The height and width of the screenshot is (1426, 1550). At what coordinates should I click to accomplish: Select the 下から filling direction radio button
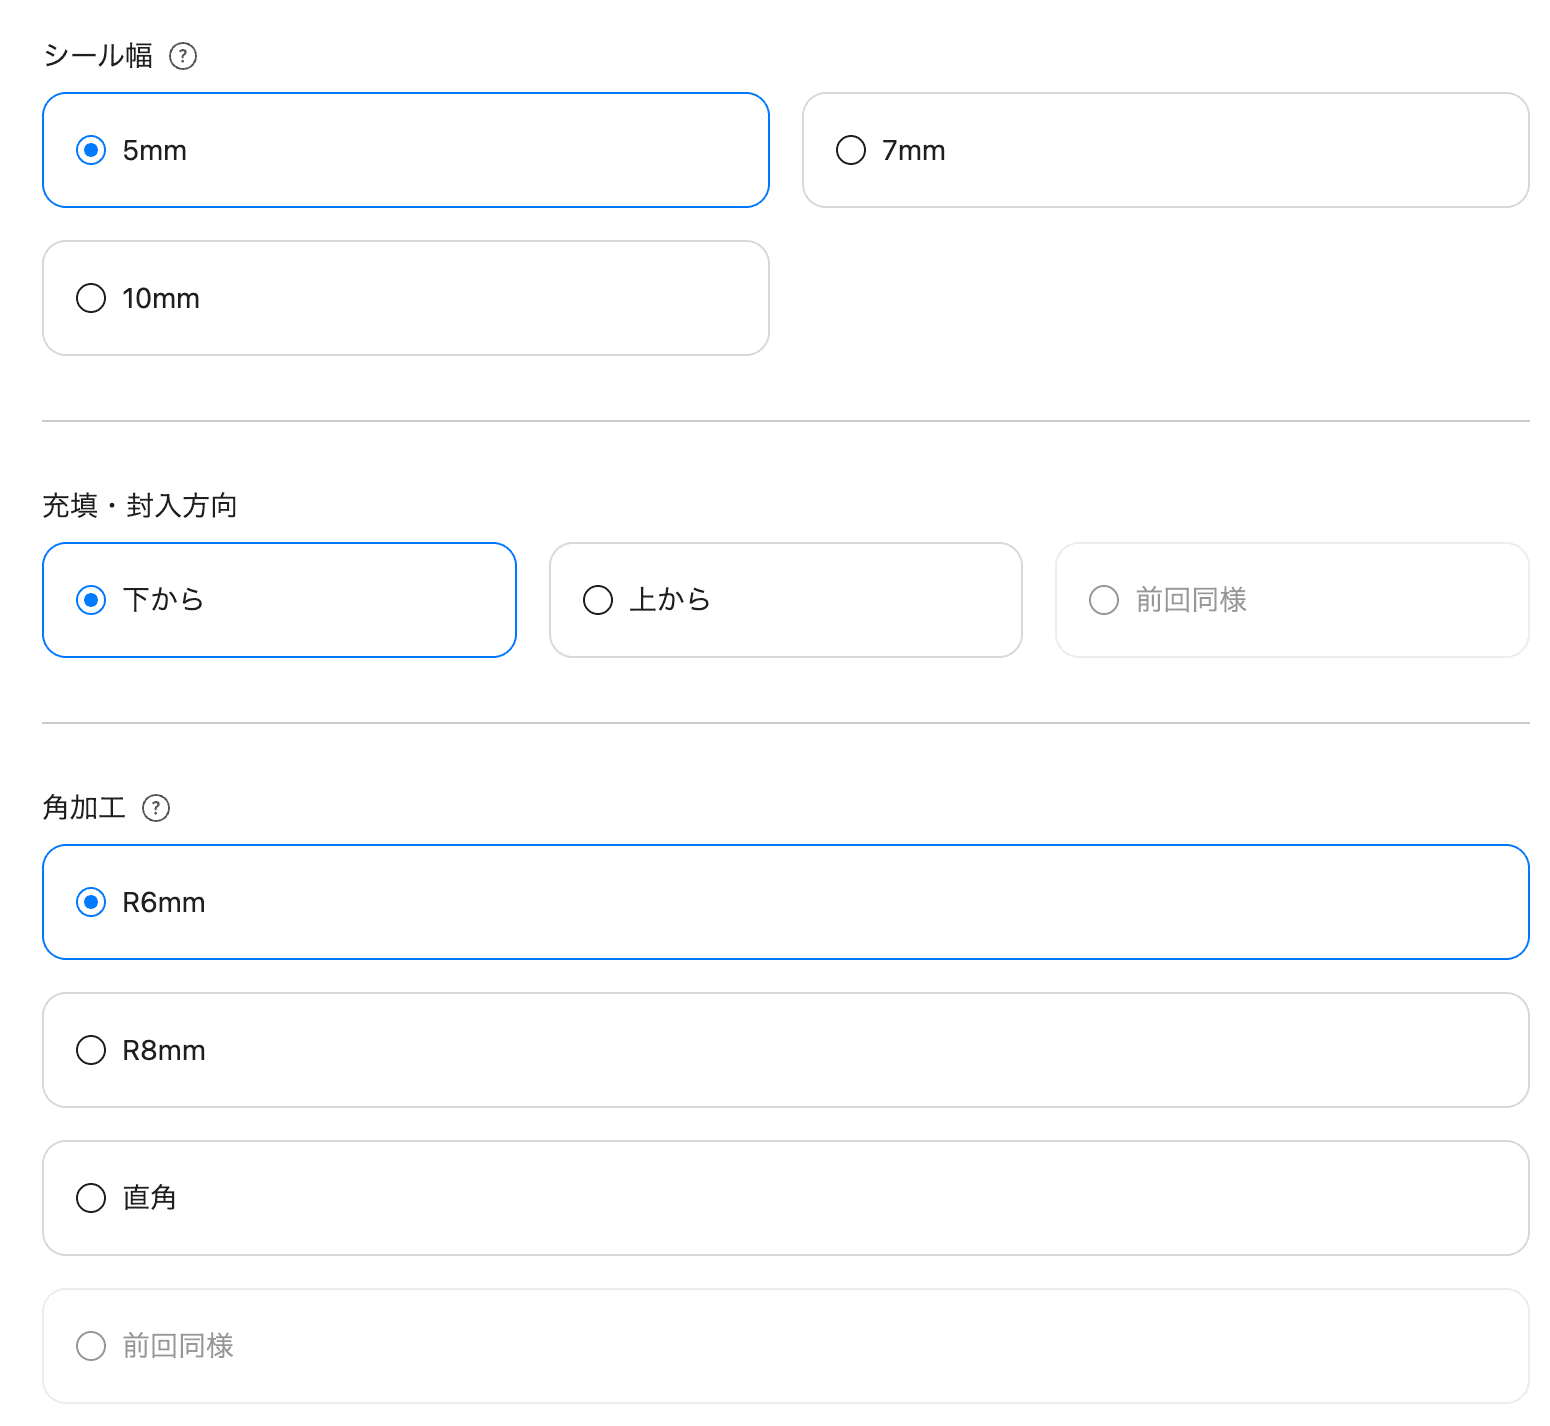91,600
